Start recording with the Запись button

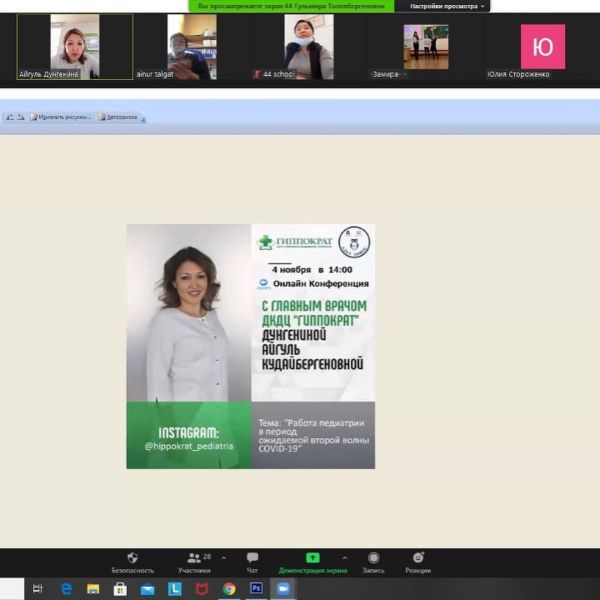[373, 562]
